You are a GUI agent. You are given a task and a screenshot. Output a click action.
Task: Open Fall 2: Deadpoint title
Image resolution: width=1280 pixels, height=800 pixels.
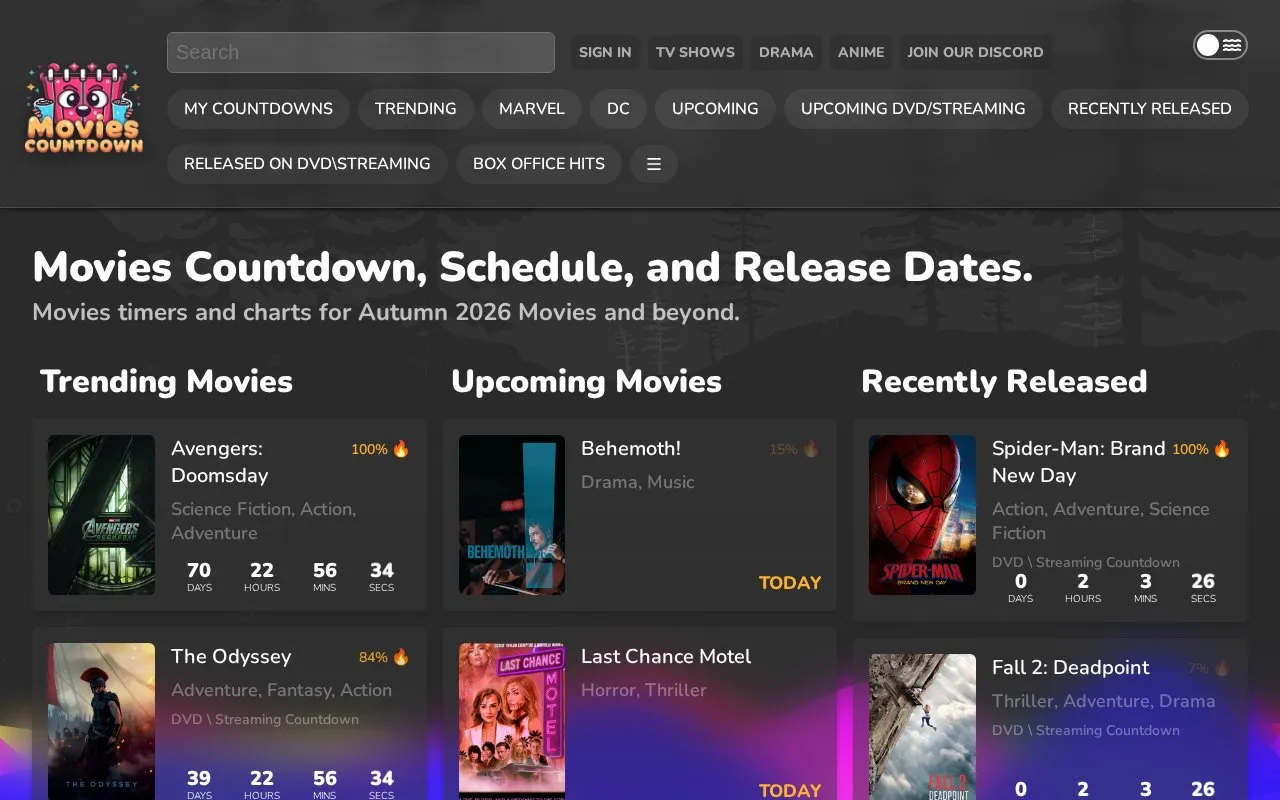point(1071,668)
